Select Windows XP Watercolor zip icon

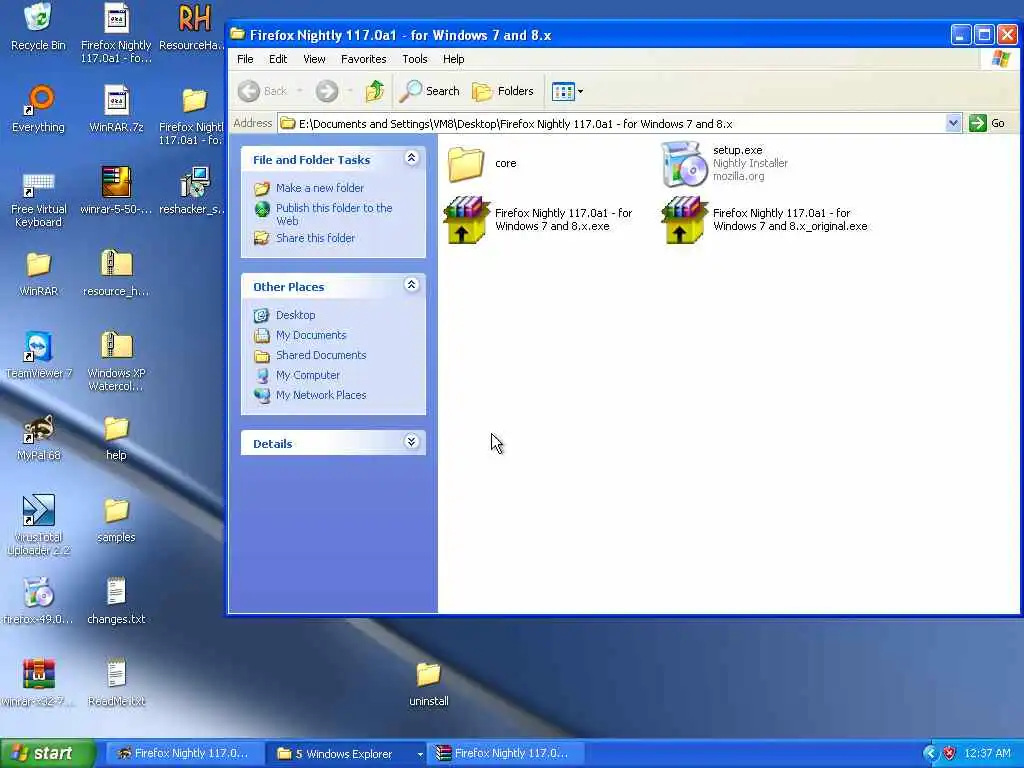[116, 361]
